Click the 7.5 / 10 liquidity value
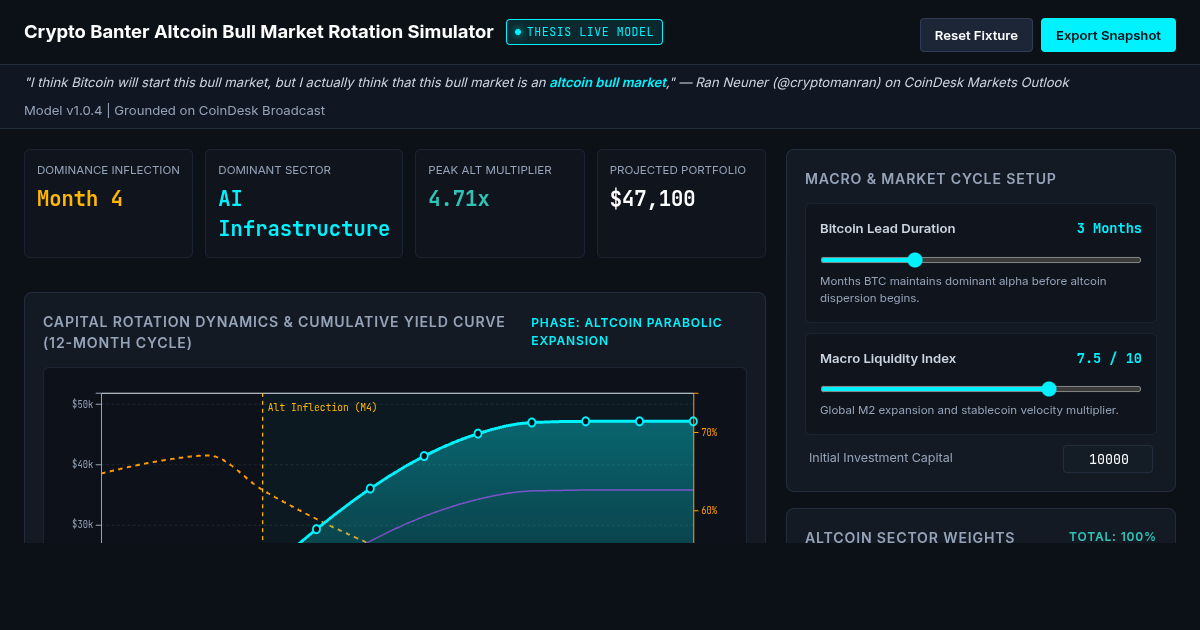This screenshot has height=630, width=1200. [1109, 358]
